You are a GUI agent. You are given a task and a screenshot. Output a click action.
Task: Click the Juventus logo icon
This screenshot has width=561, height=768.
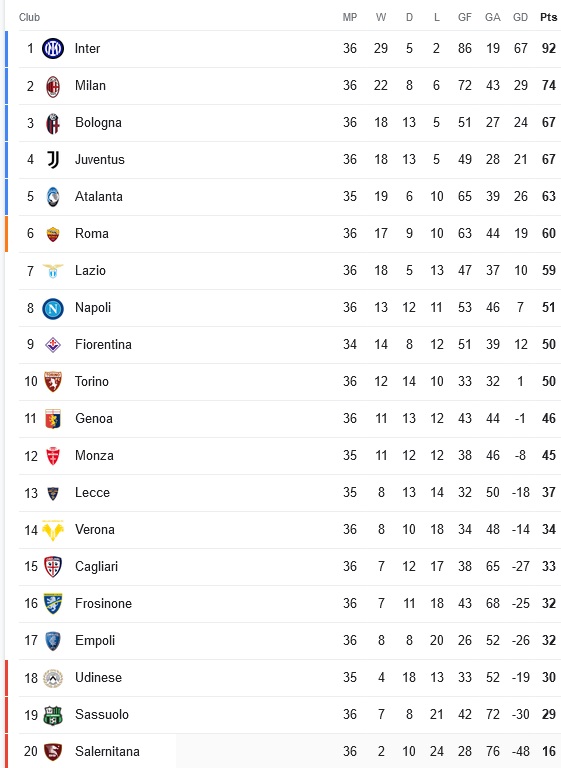click(x=53, y=160)
